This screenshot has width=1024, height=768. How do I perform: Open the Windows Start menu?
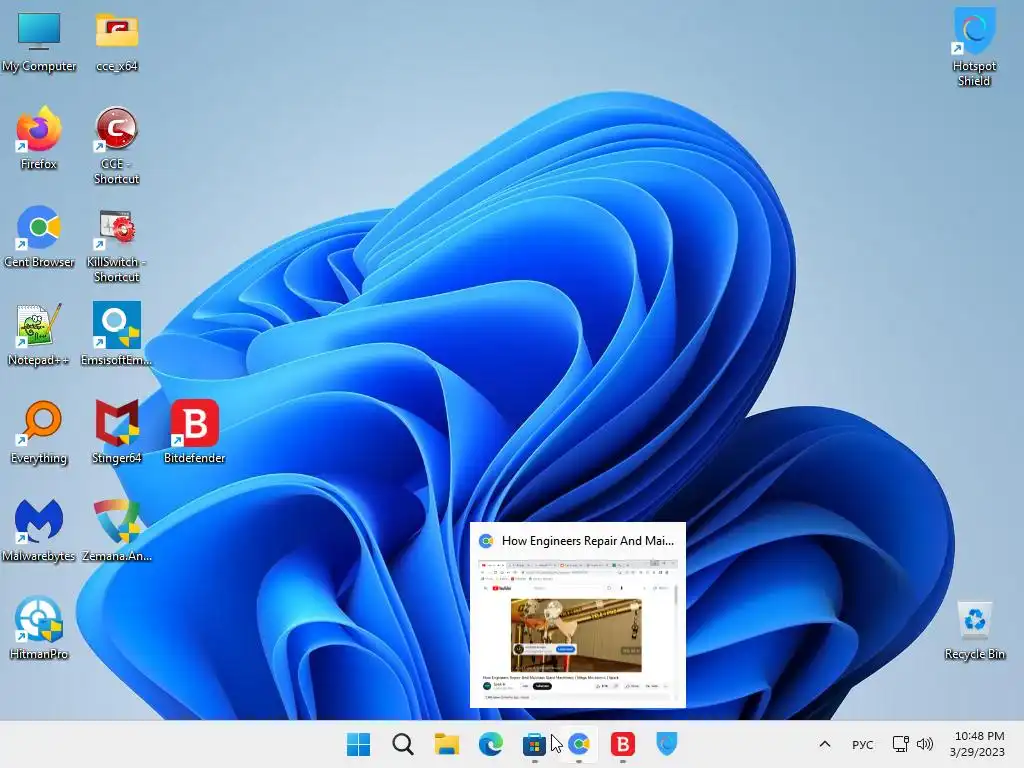pos(359,744)
